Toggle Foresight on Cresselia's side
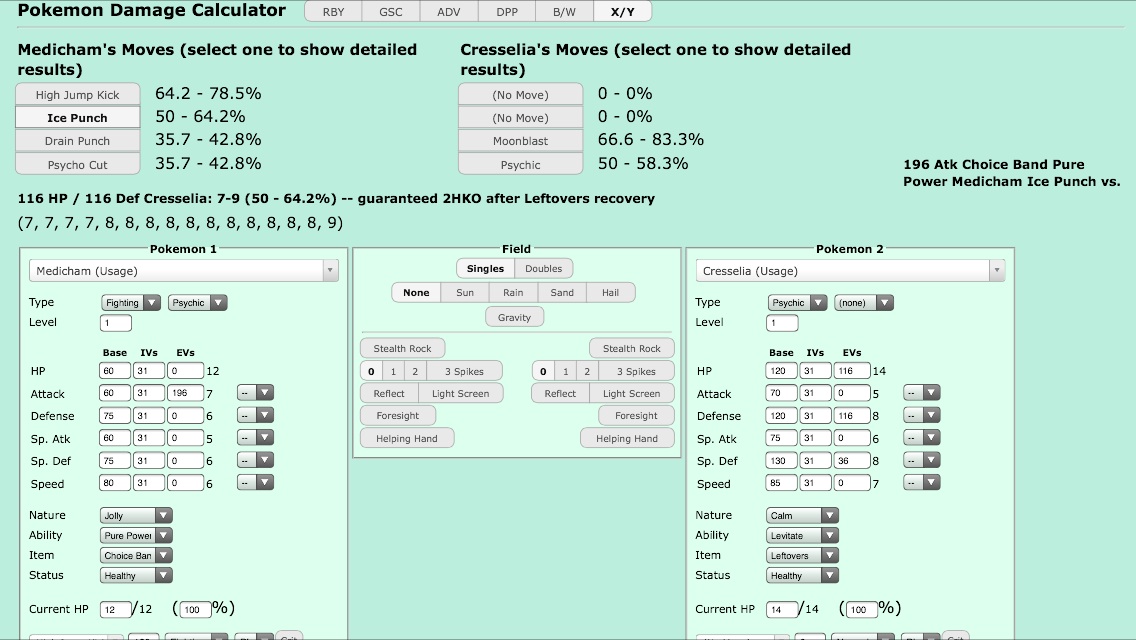The width and height of the screenshot is (1136, 640). tap(636, 415)
